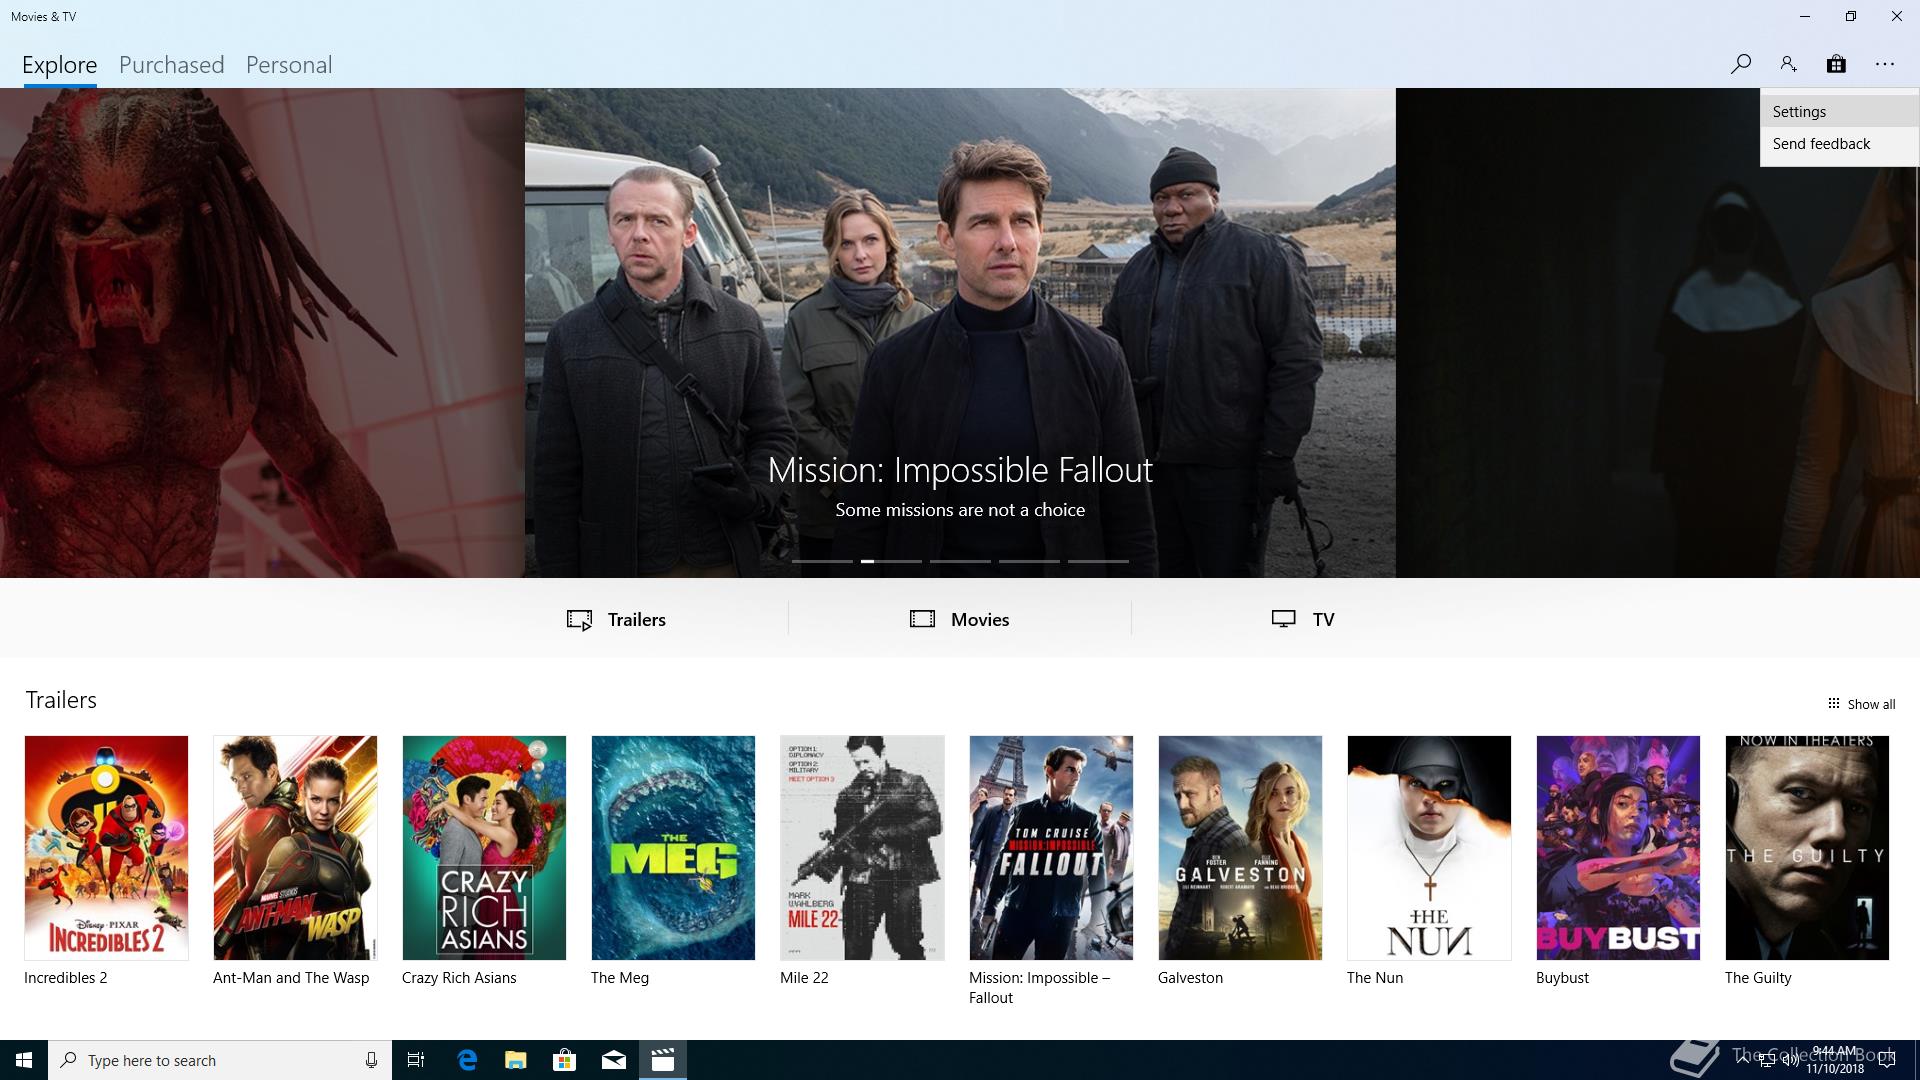Click the Cortana microphone icon
1920x1080 pixels.
point(371,1060)
